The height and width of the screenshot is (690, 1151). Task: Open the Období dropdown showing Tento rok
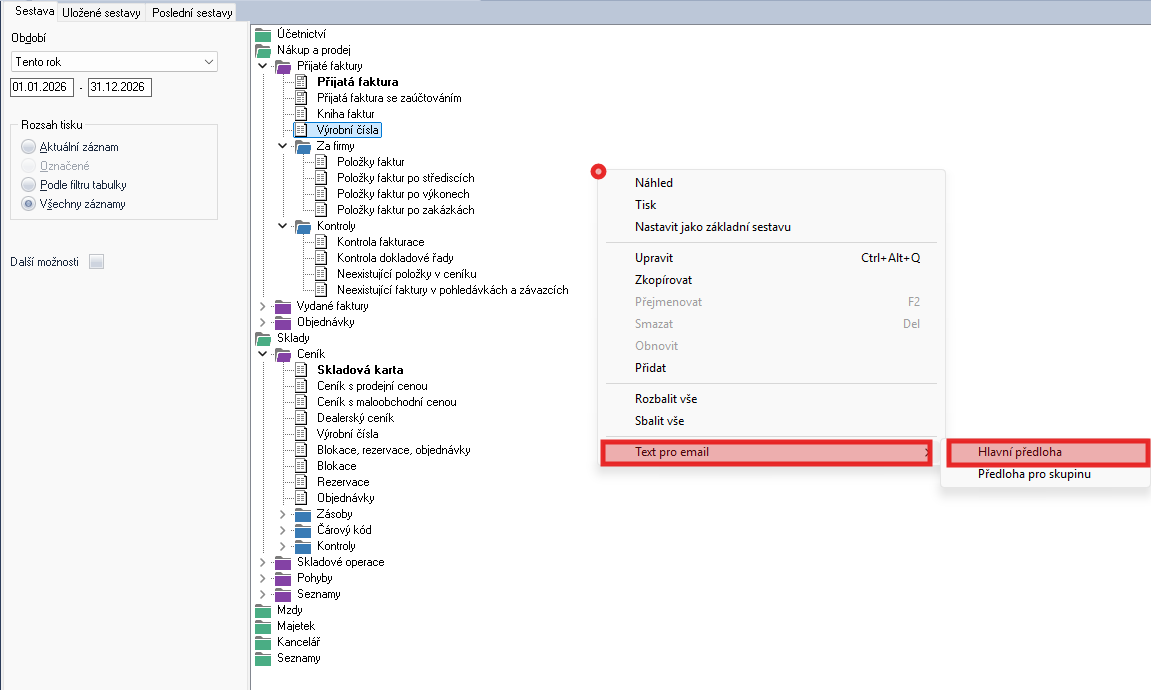coord(114,62)
